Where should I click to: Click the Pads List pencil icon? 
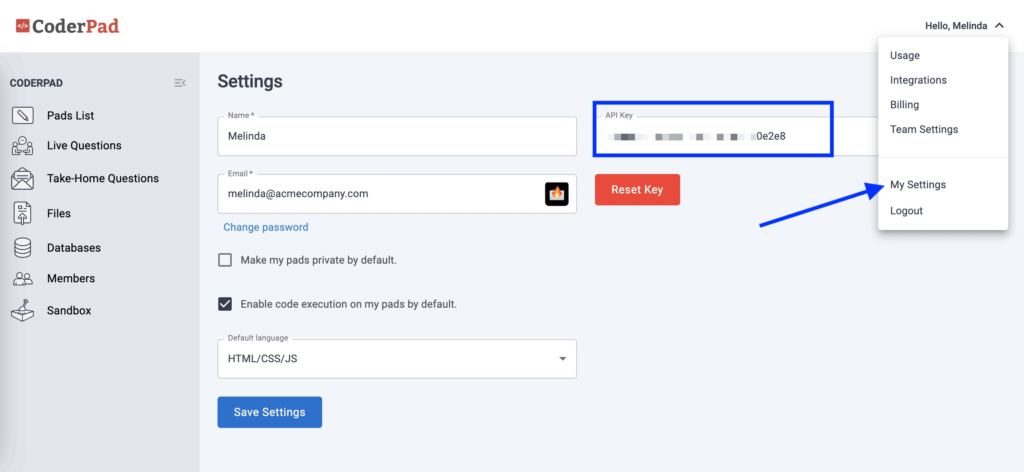click(22, 116)
